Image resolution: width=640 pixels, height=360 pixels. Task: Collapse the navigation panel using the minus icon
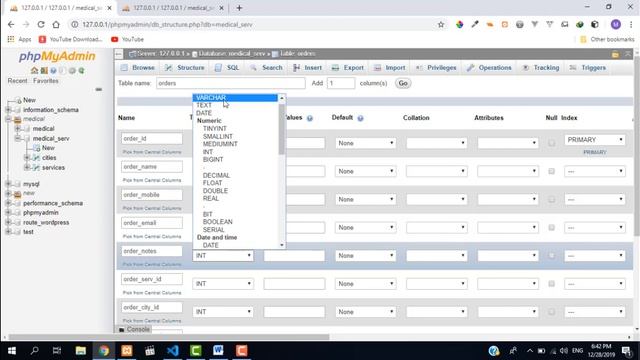point(98,89)
